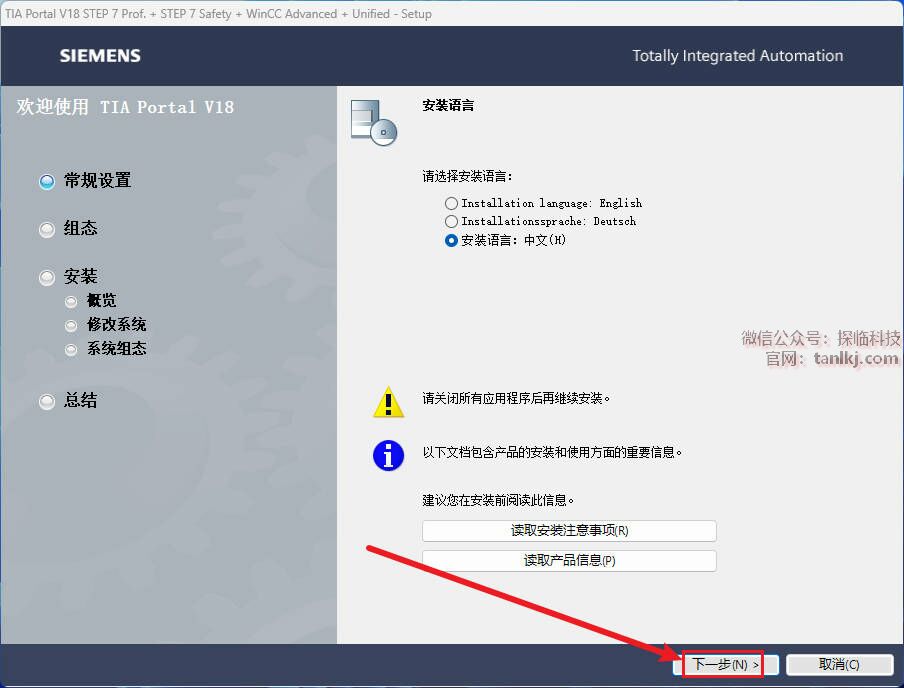The width and height of the screenshot is (904, 688).
Task: Click the 安装语言 heading
Action: point(448,106)
